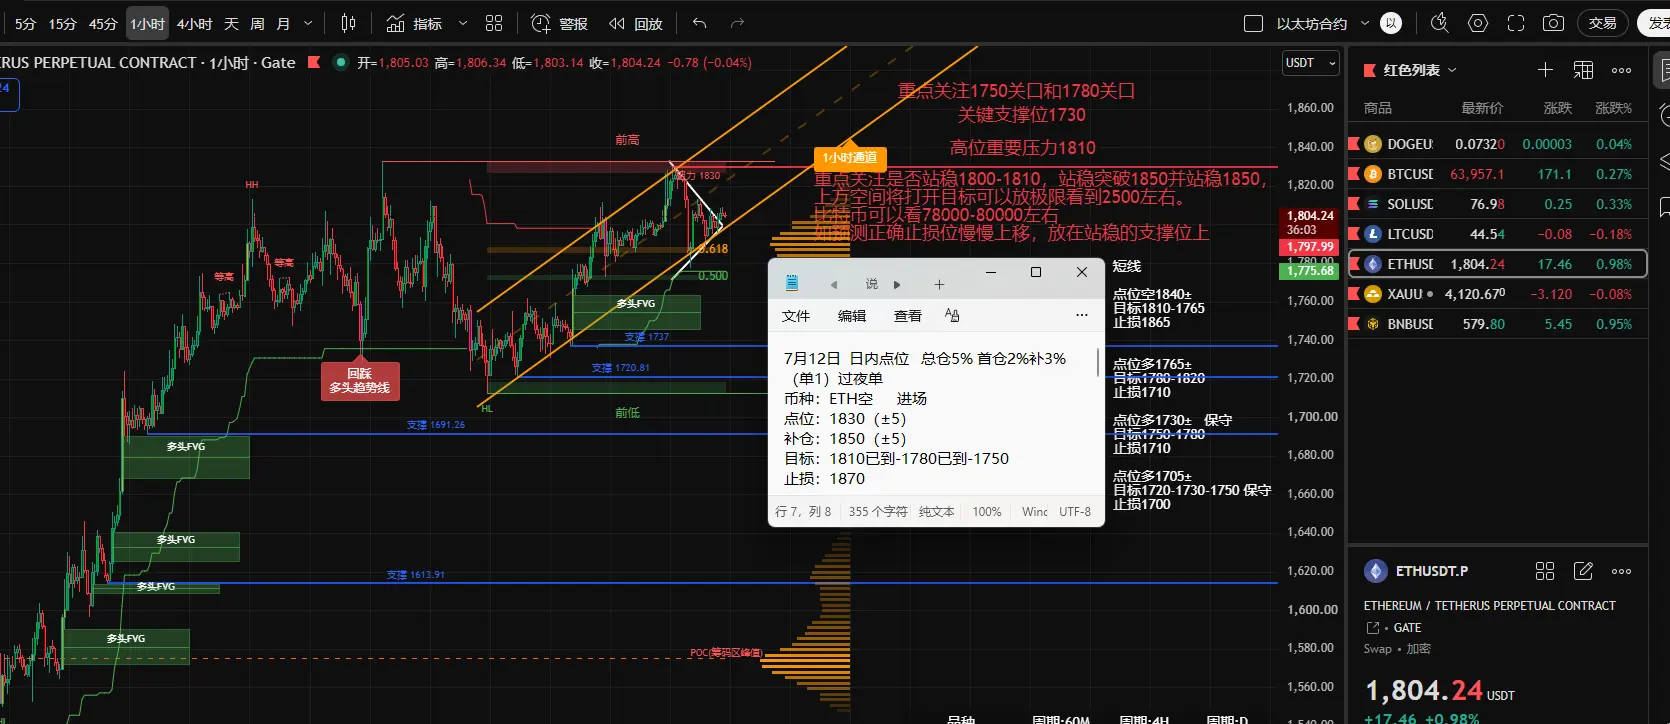Create an alert with the 警报 button
Viewport: 1670px width, 724px height.
pyautogui.click(x=560, y=23)
